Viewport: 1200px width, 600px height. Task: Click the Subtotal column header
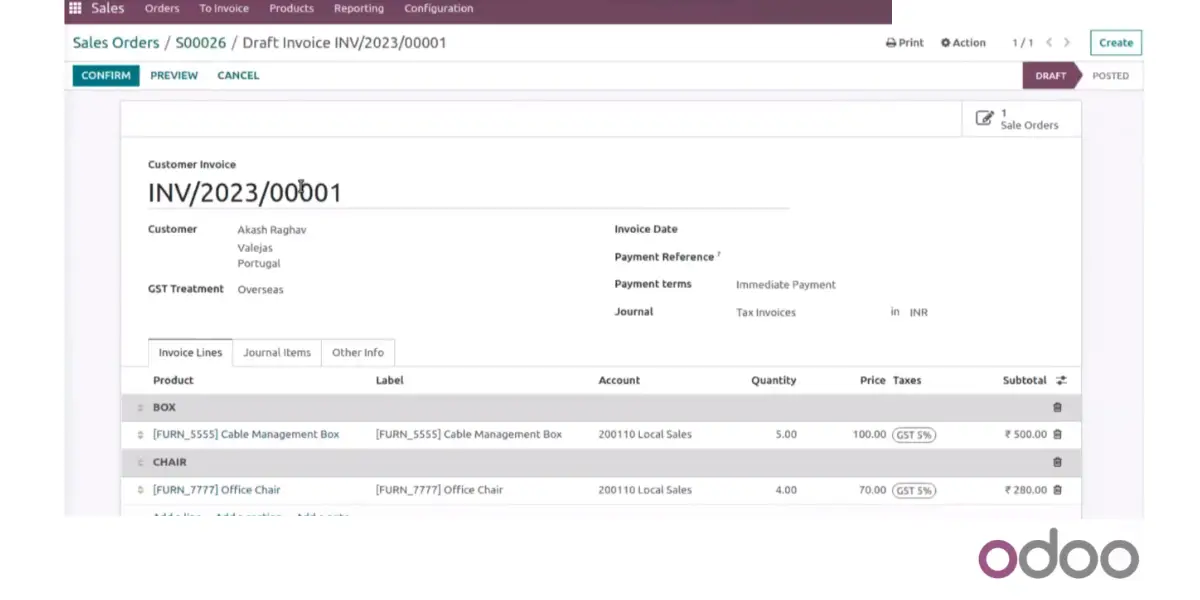1025,380
